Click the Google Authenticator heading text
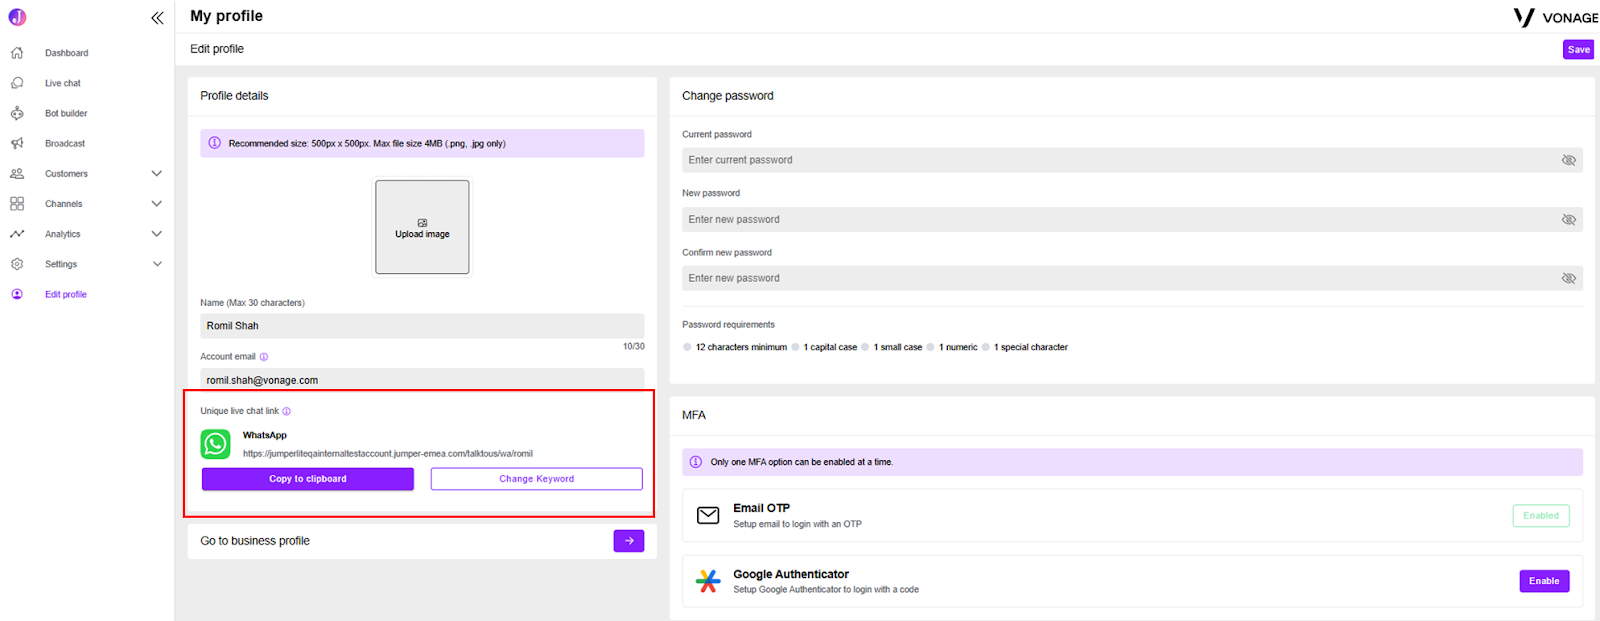 pyautogui.click(x=791, y=574)
